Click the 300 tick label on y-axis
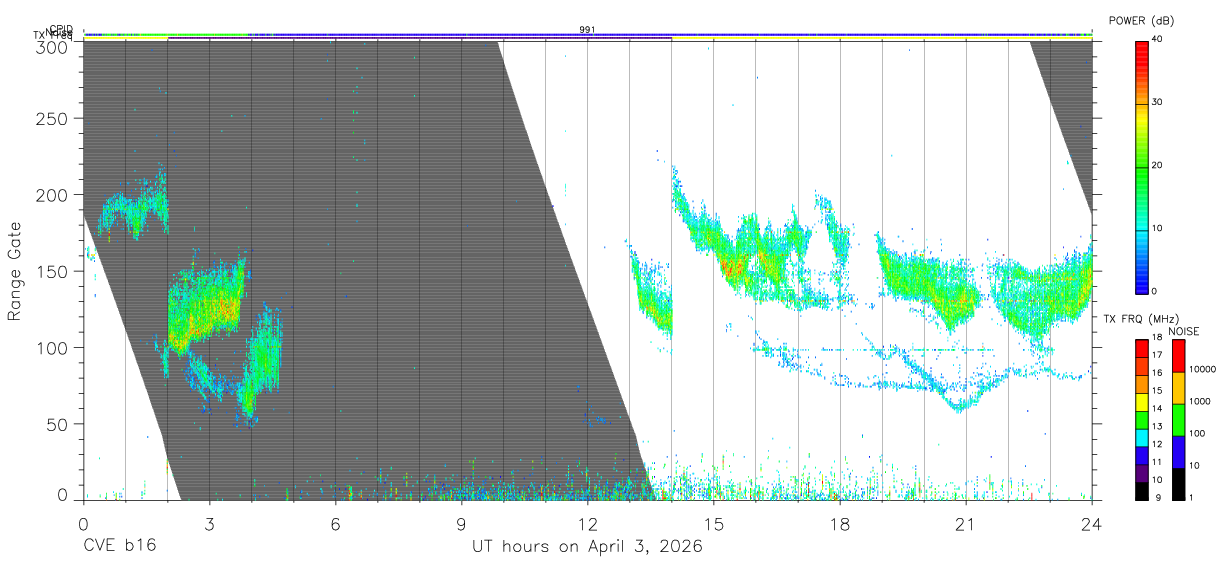Screen dimensions: 1228x567 [x=53, y=46]
